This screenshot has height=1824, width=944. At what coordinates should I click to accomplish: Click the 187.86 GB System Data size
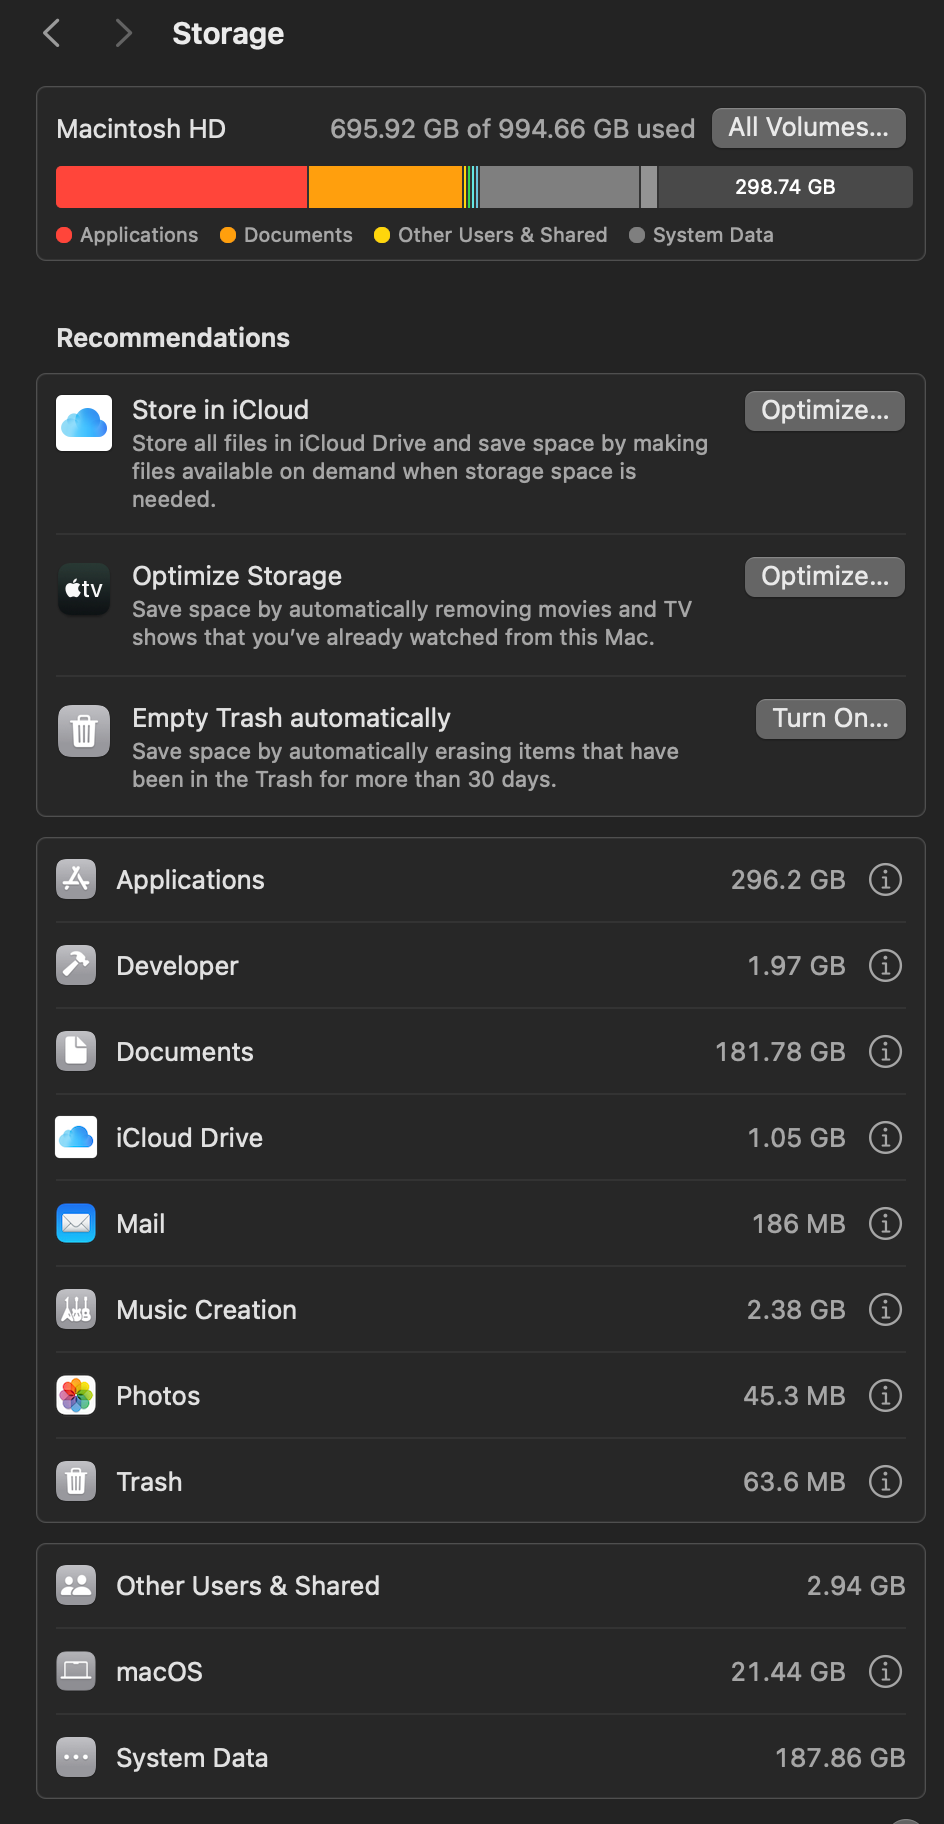point(840,1758)
